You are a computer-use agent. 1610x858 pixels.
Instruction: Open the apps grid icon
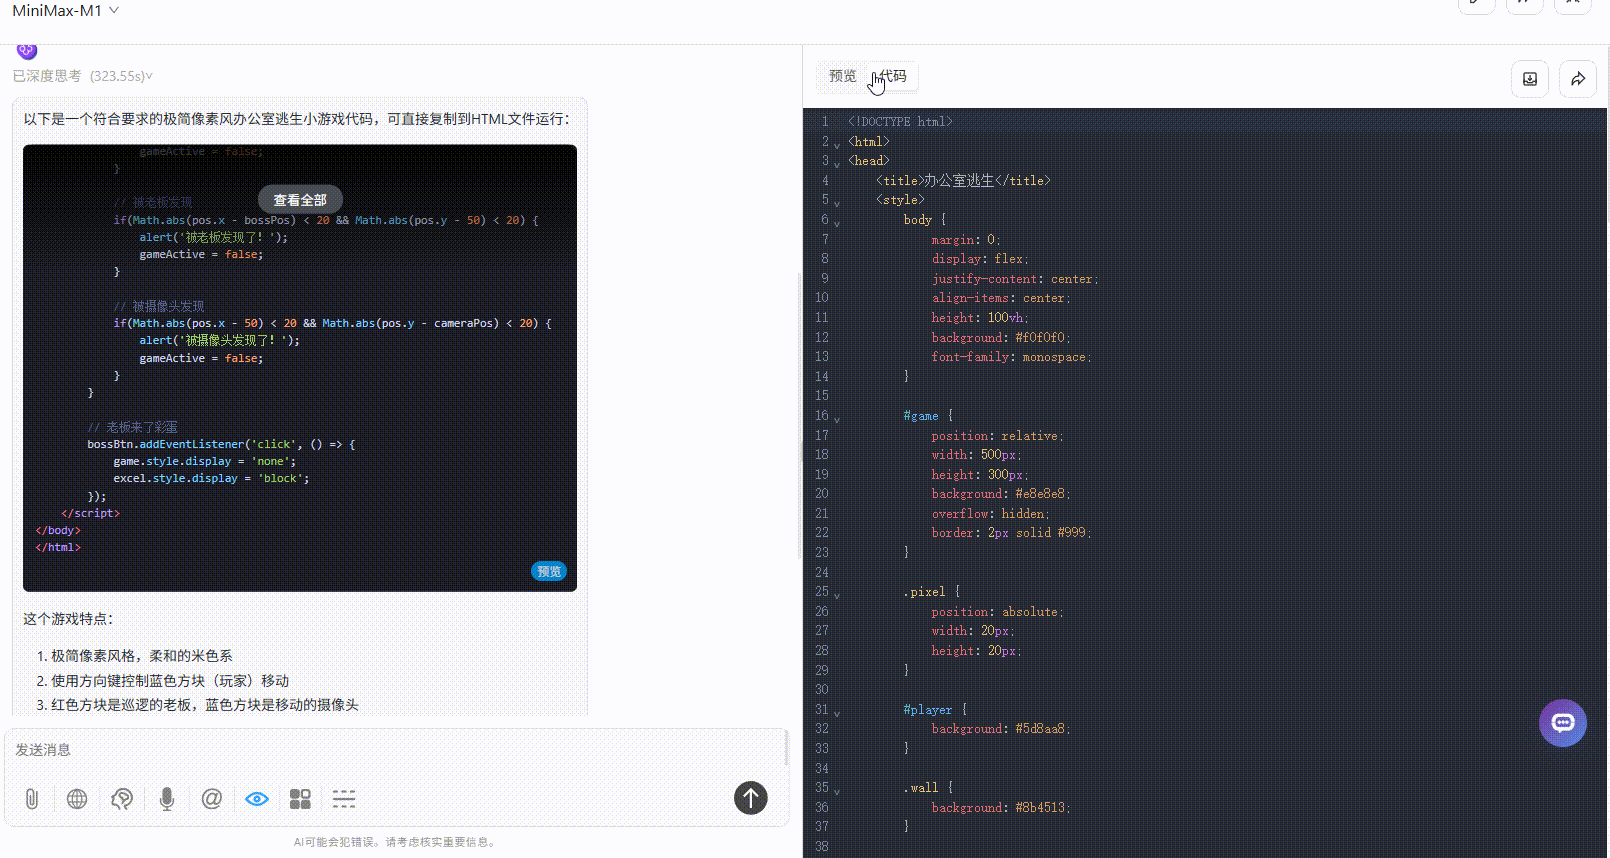(x=300, y=799)
